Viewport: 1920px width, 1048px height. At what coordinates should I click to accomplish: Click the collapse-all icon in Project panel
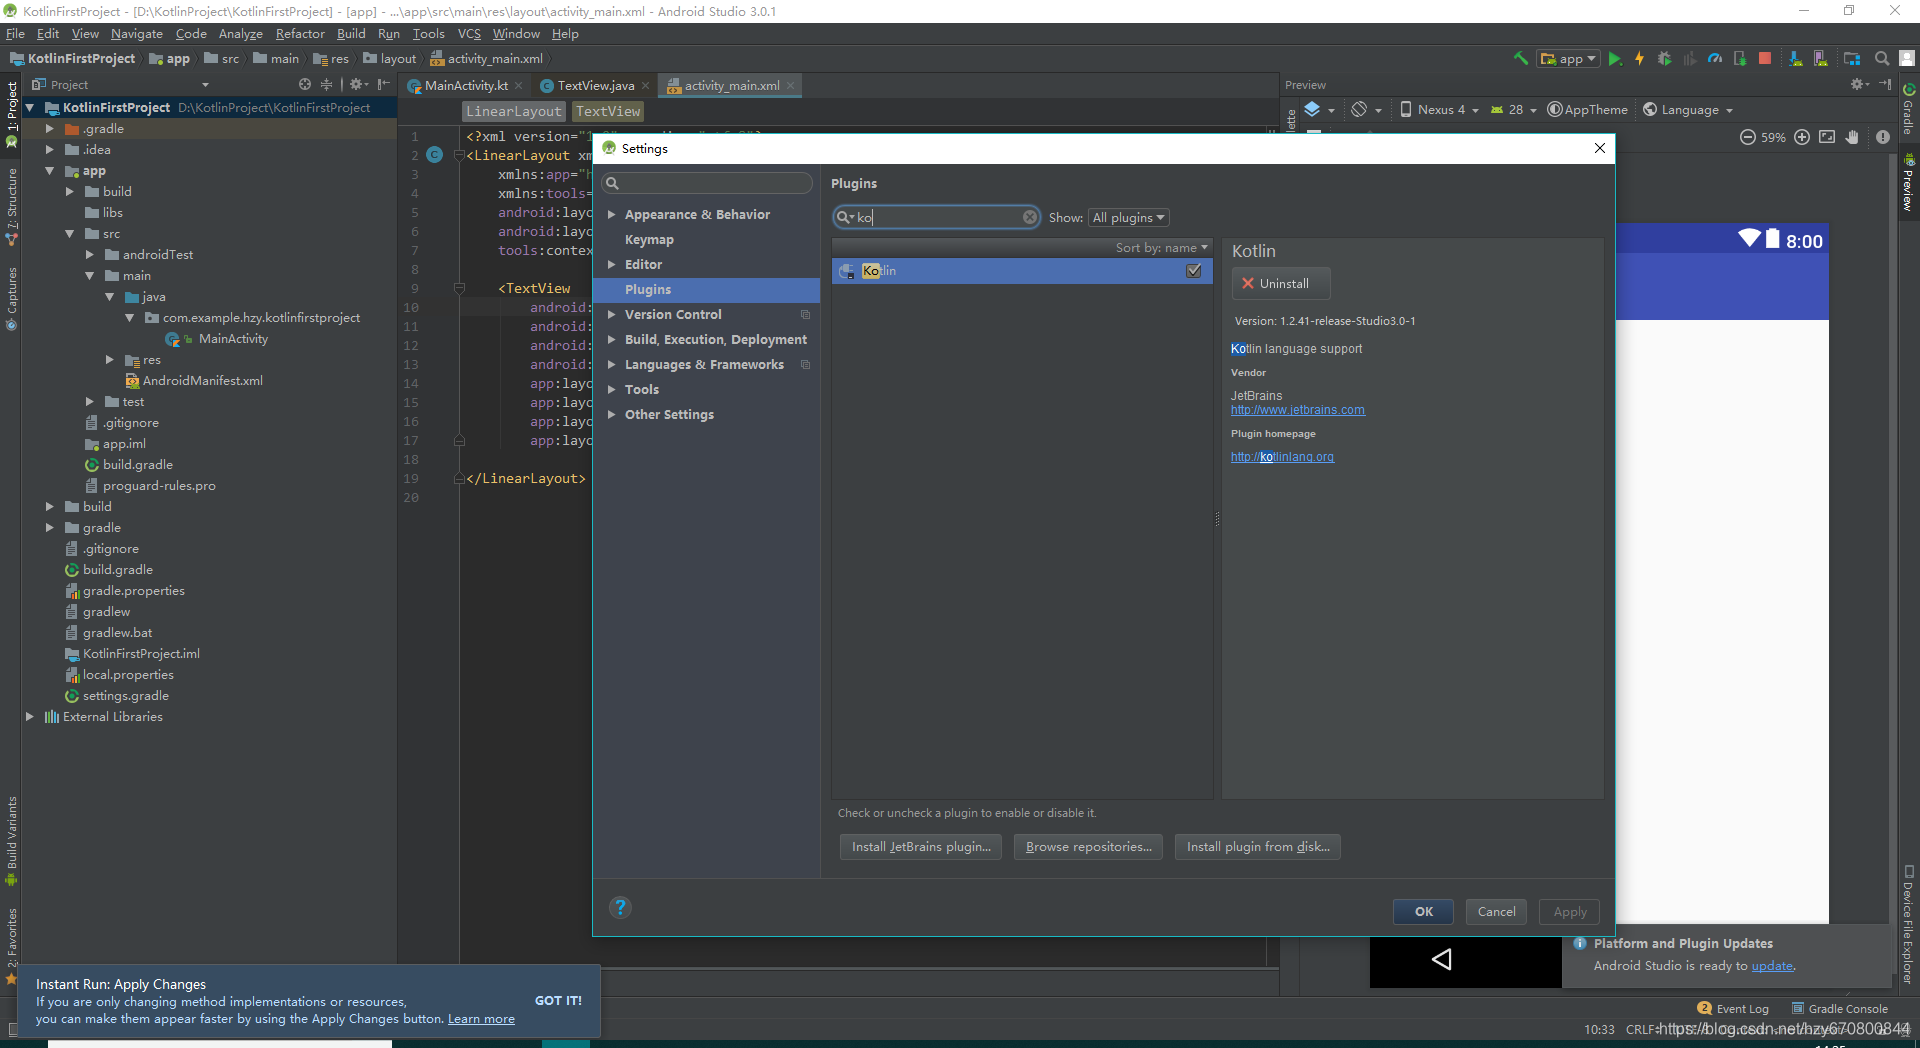(x=326, y=85)
